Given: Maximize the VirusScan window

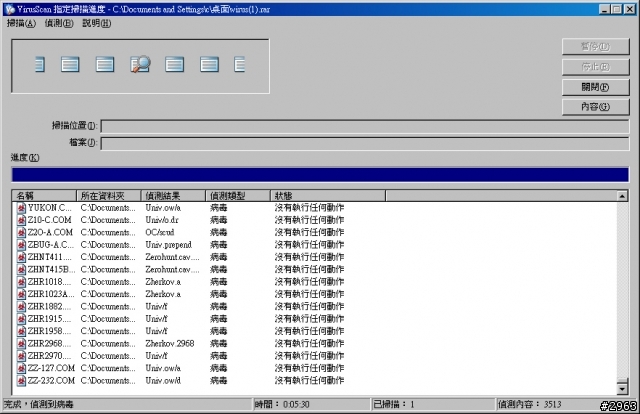Looking at the screenshot, I should [617, 9].
